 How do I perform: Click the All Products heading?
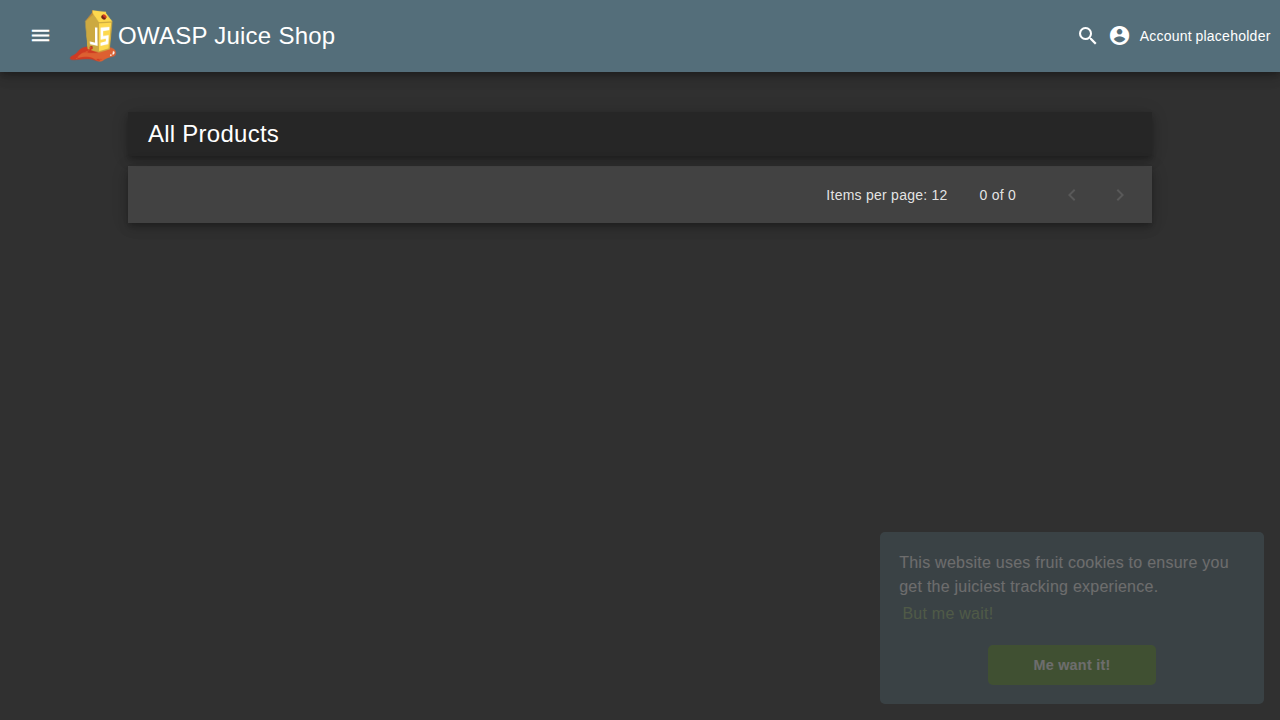pyautogui.click(x=213, y=134)
